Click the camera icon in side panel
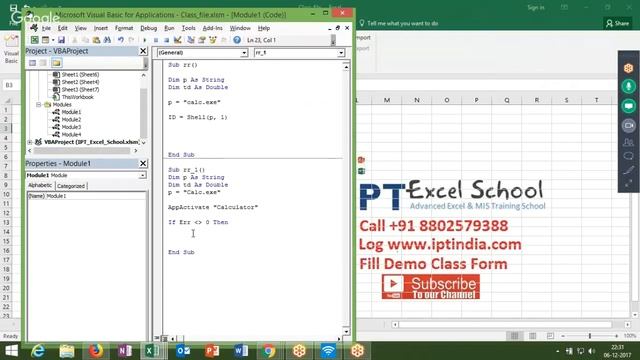Image resolution: width=640 pixels, height=360 pixels. pos(629,125)
